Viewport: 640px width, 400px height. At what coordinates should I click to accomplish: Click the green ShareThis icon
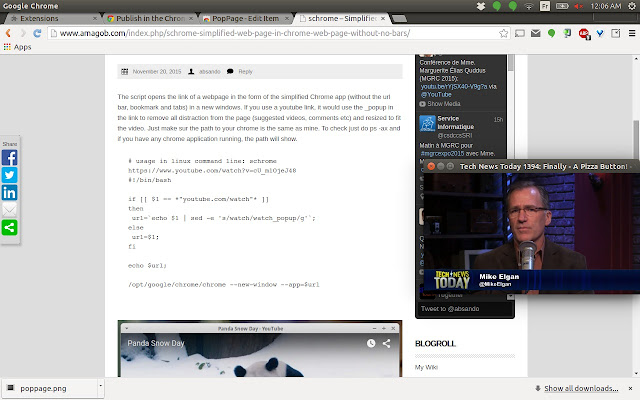[9, 227]
